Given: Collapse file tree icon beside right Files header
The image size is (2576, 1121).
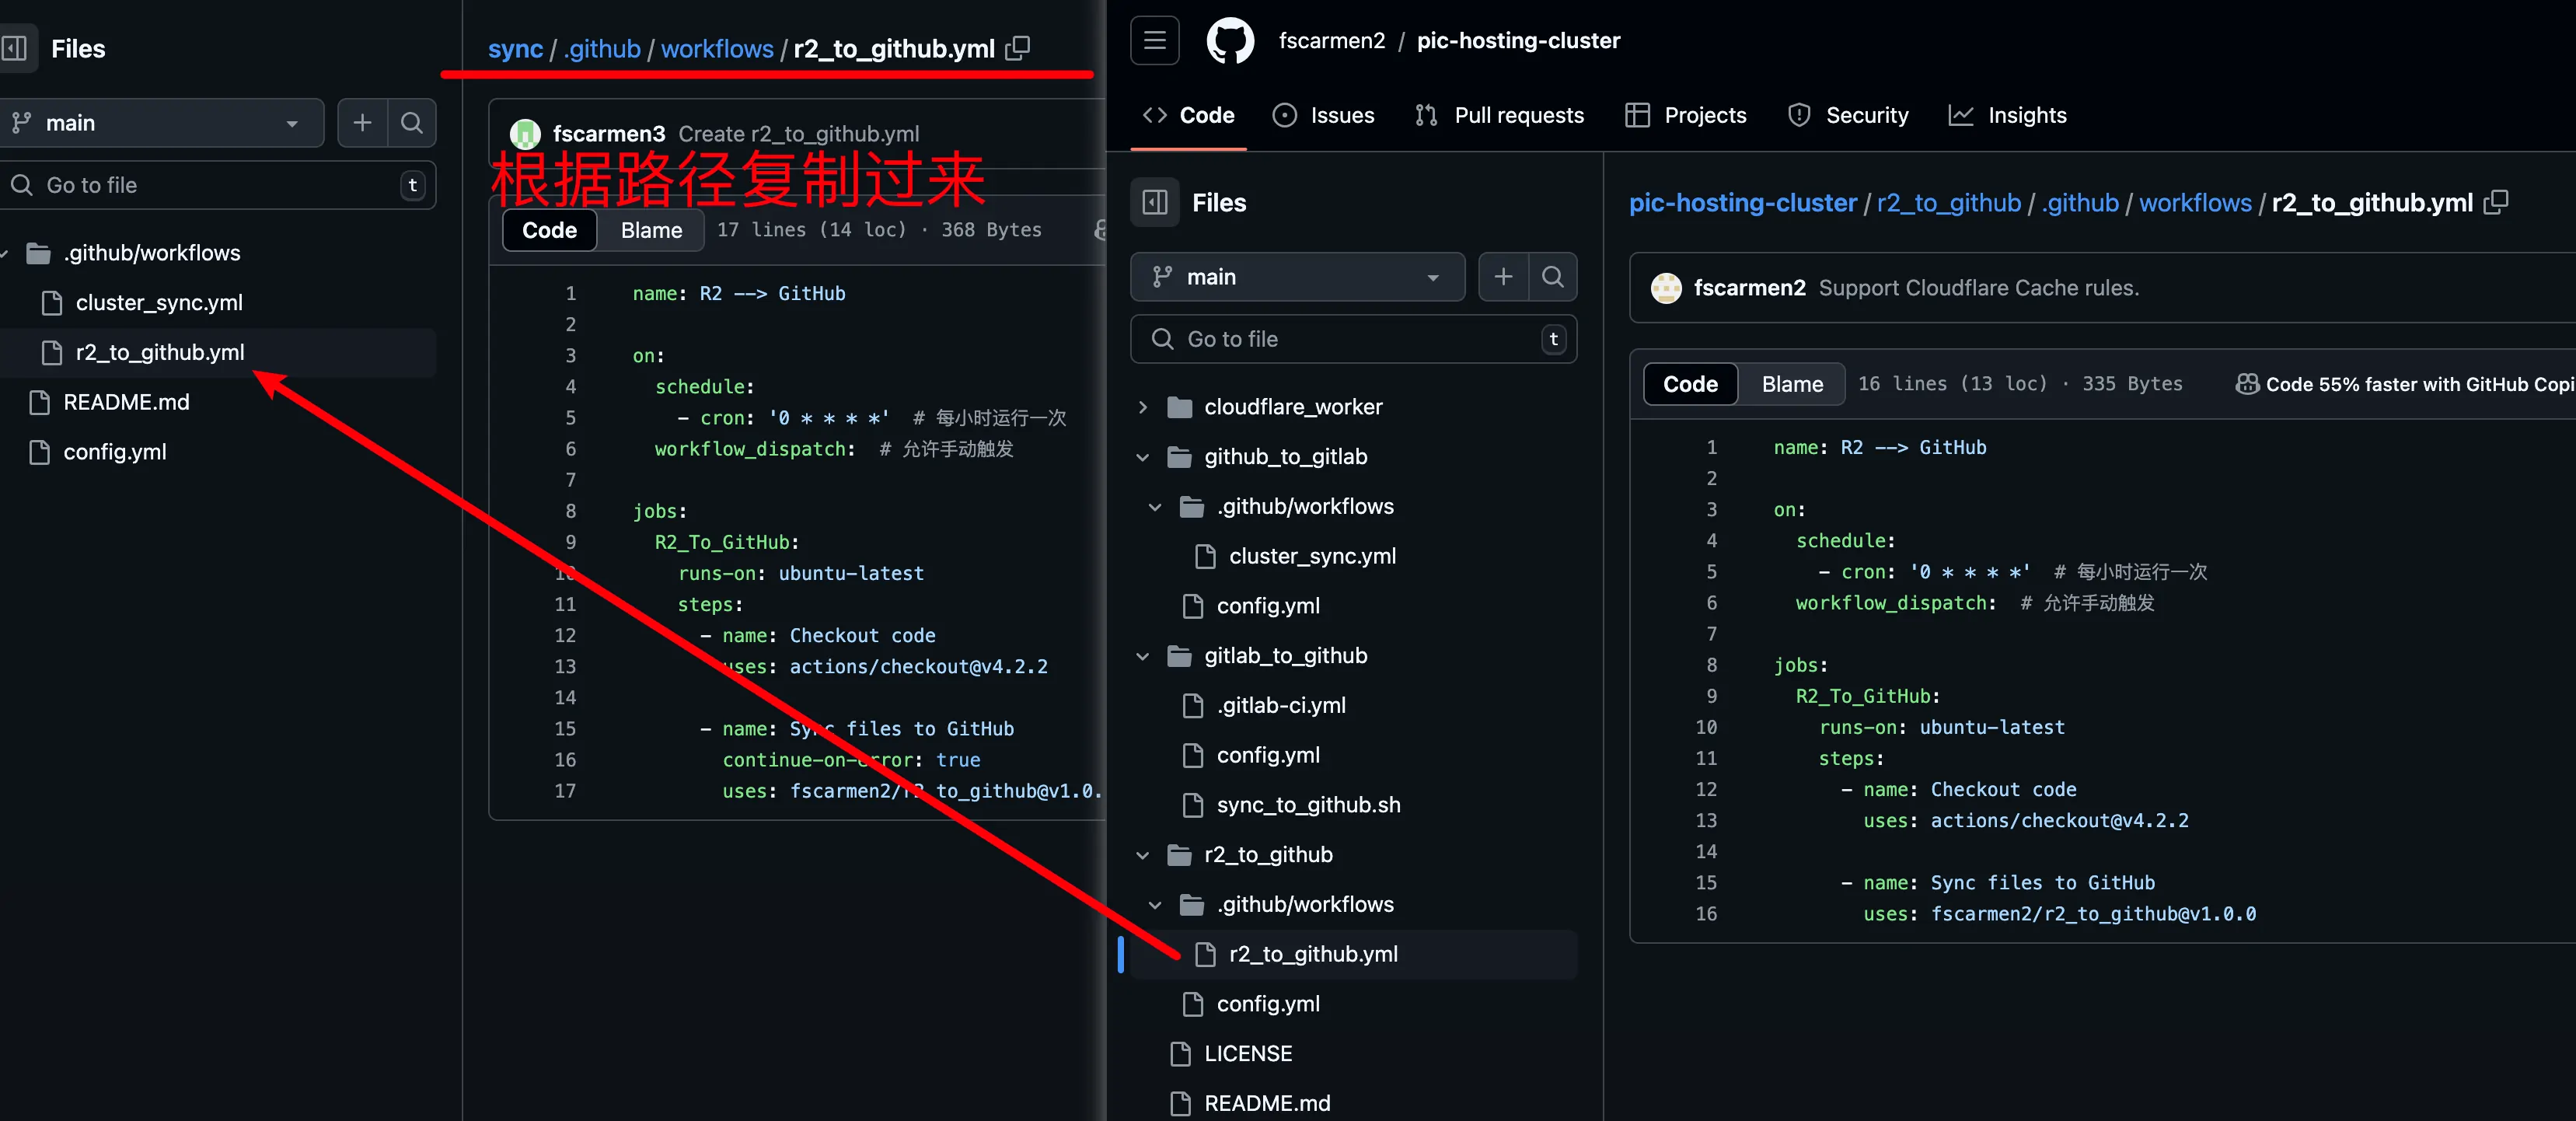Looking at the screenshot, I should click(1155, 203).
